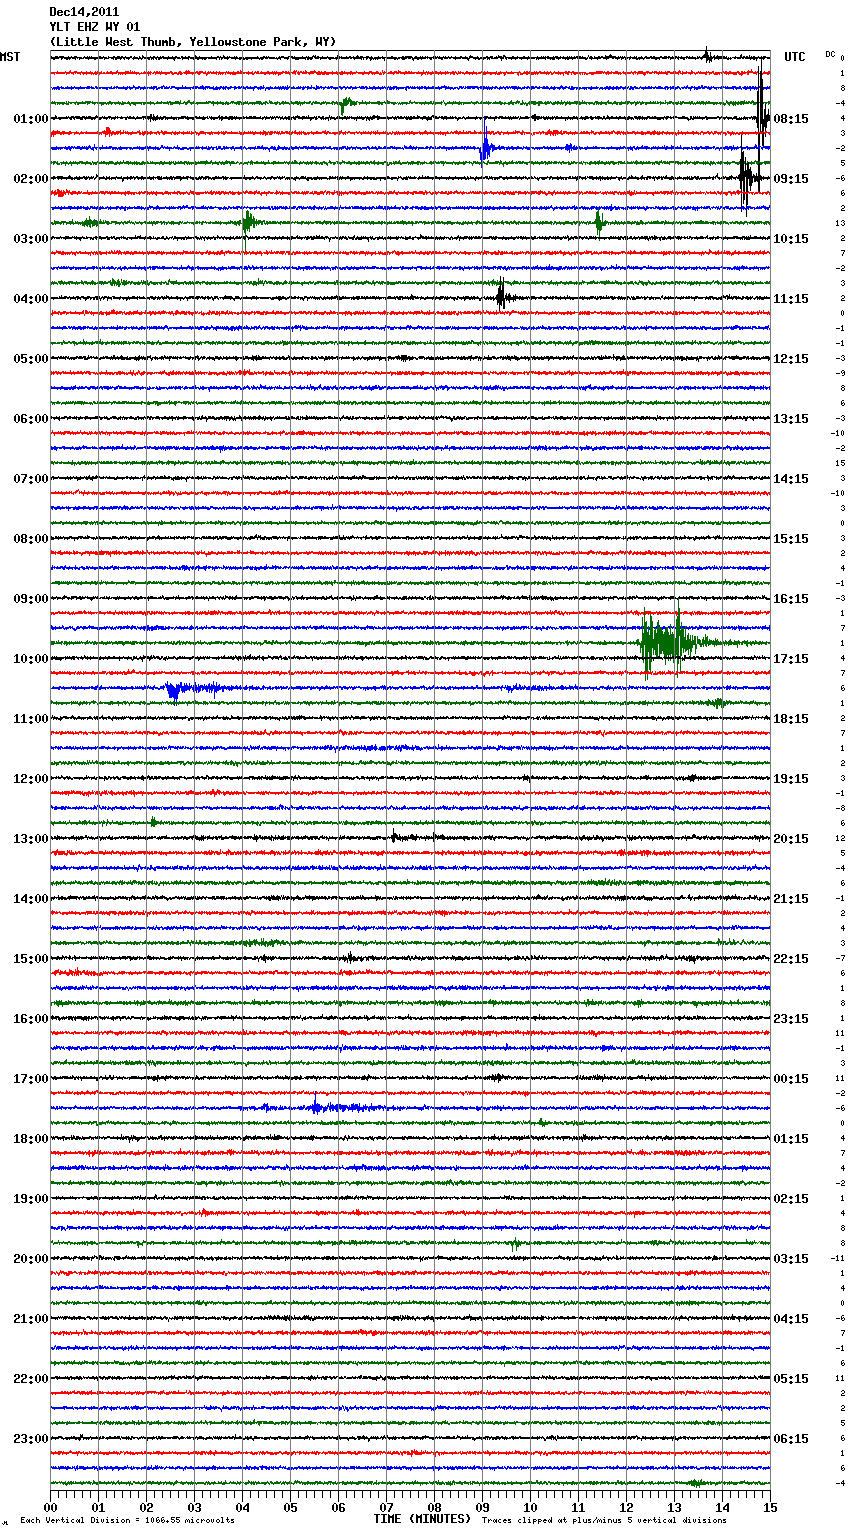Click the UTC column header
850x1534 pixels.
pyautogui.click(x=795, y=57)
